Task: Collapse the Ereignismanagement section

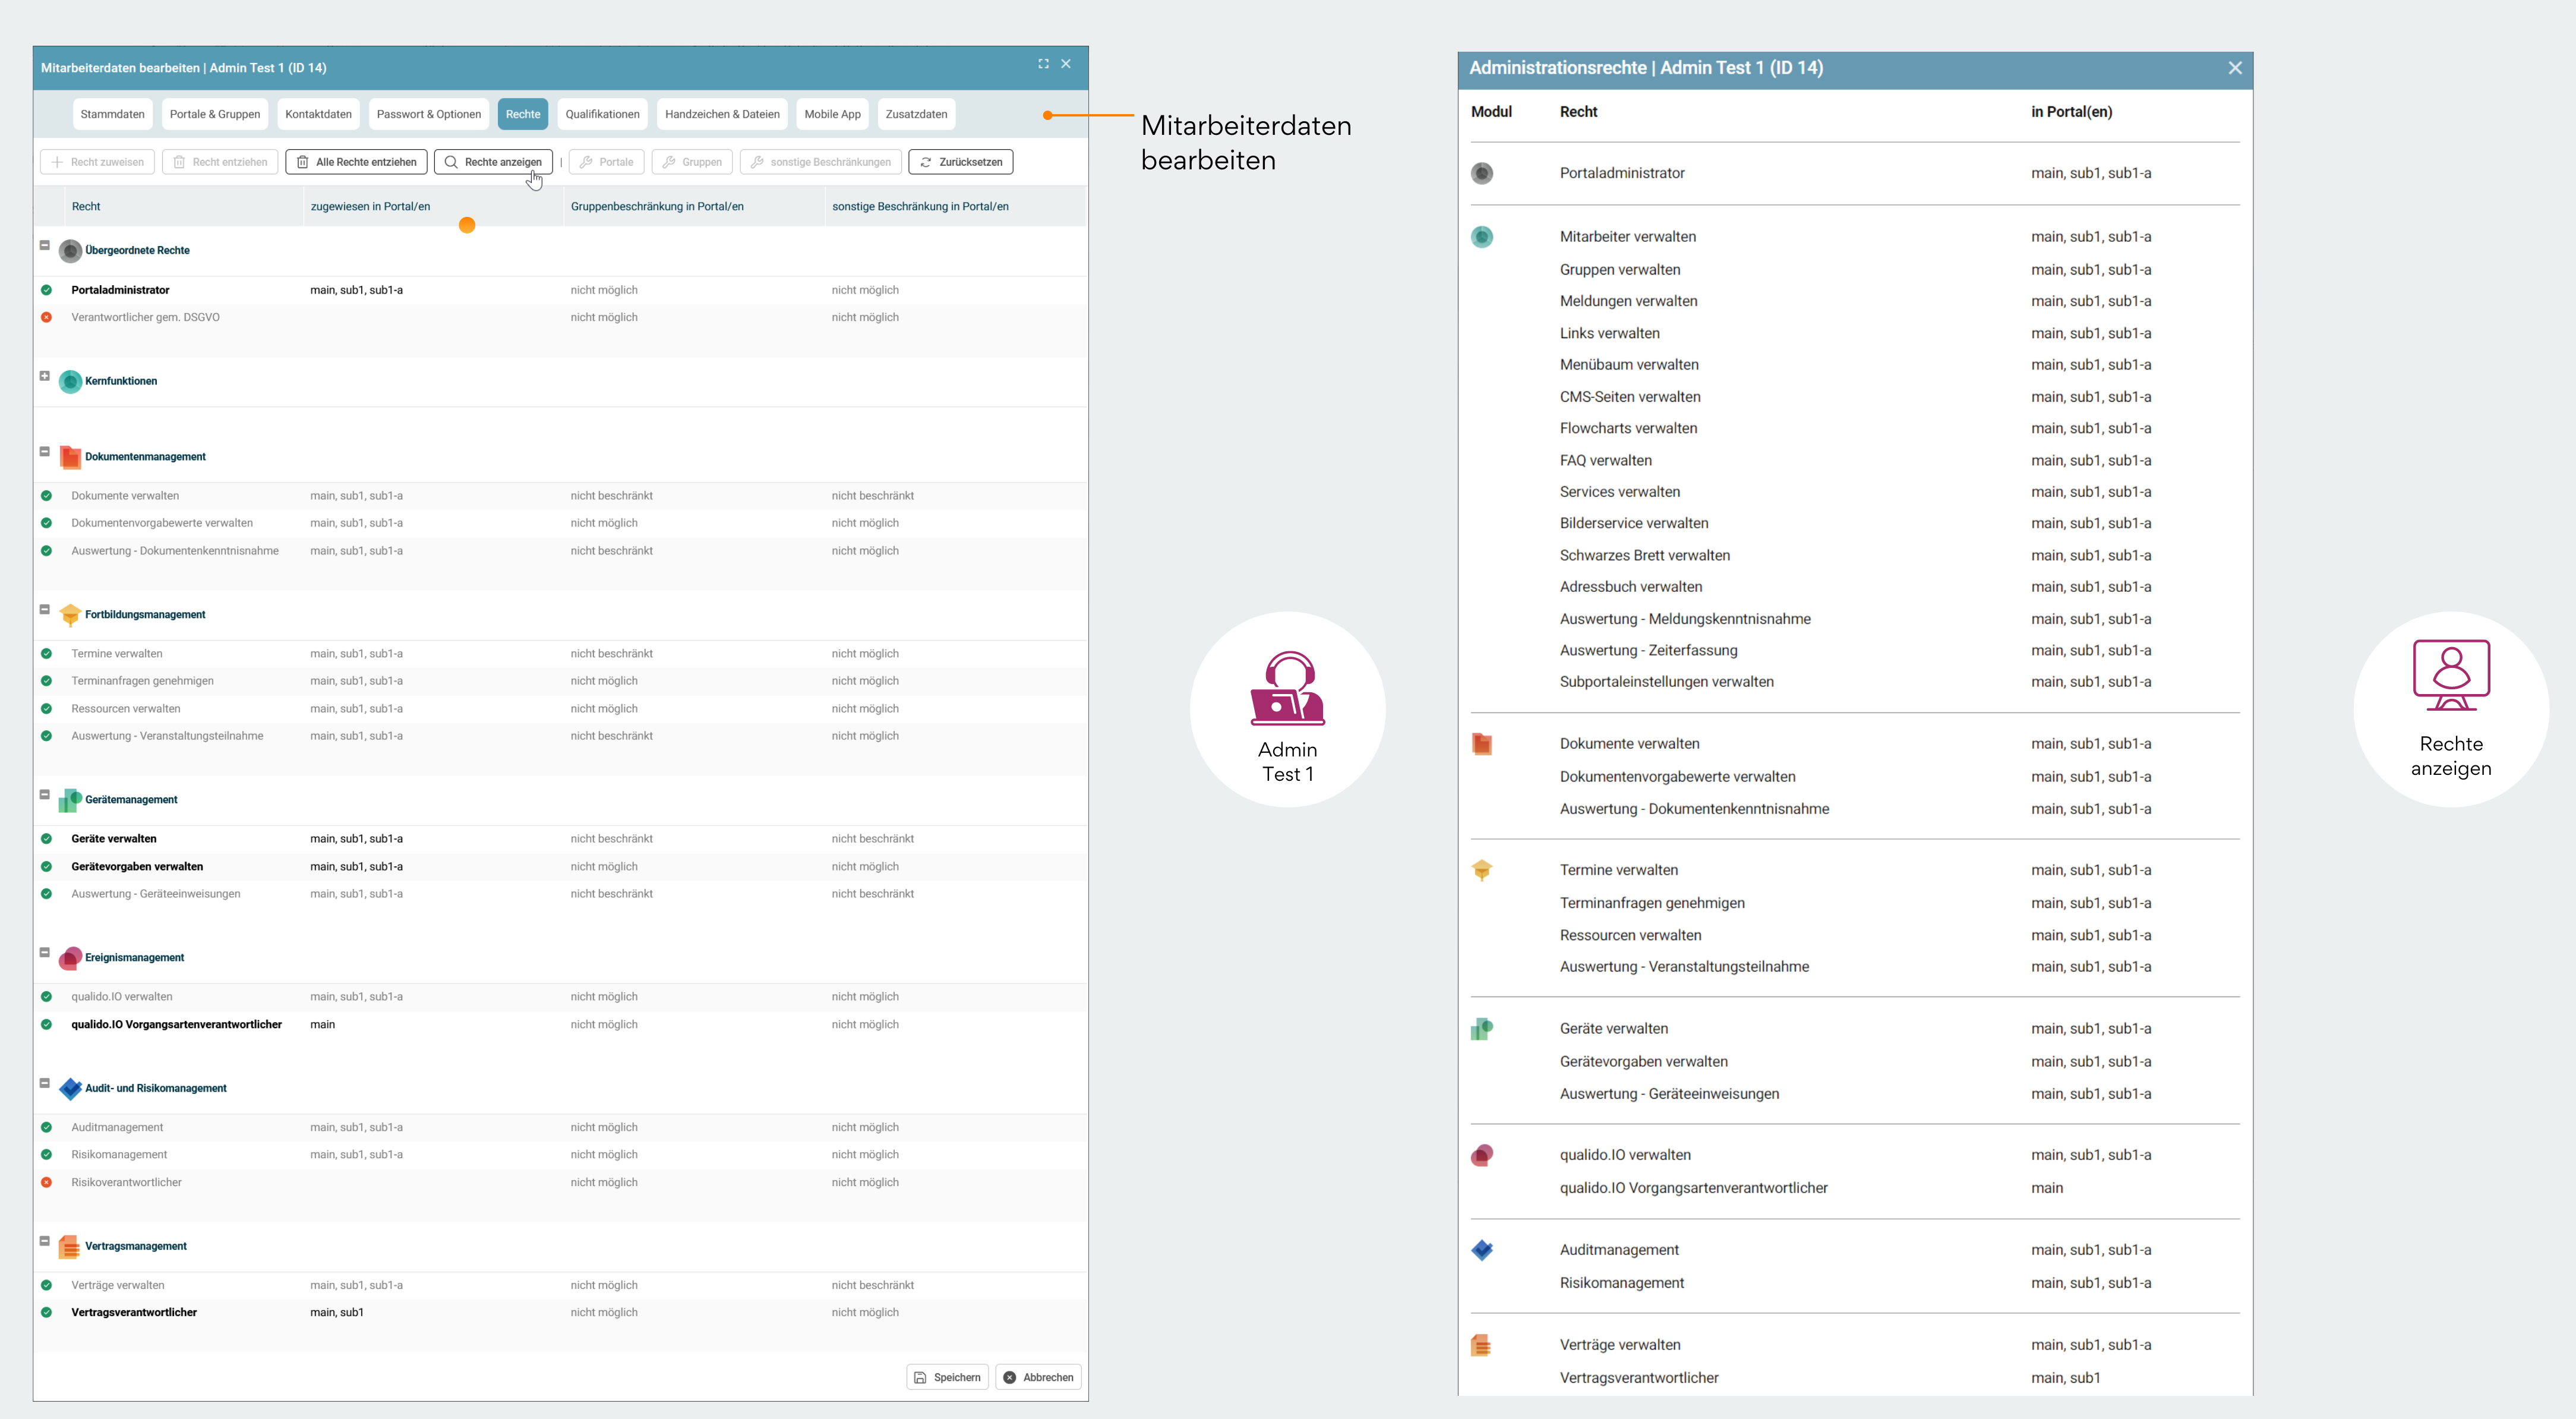Action: 44,952
